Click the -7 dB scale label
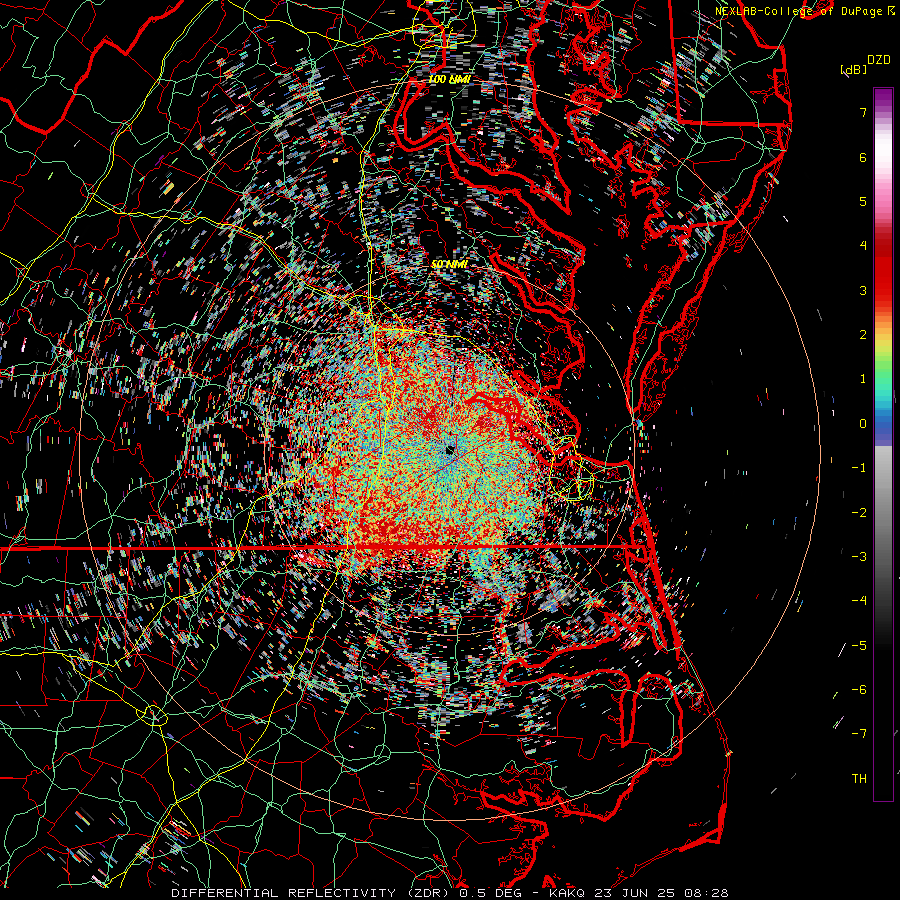900x900 pixels. [x=859, y=734]
